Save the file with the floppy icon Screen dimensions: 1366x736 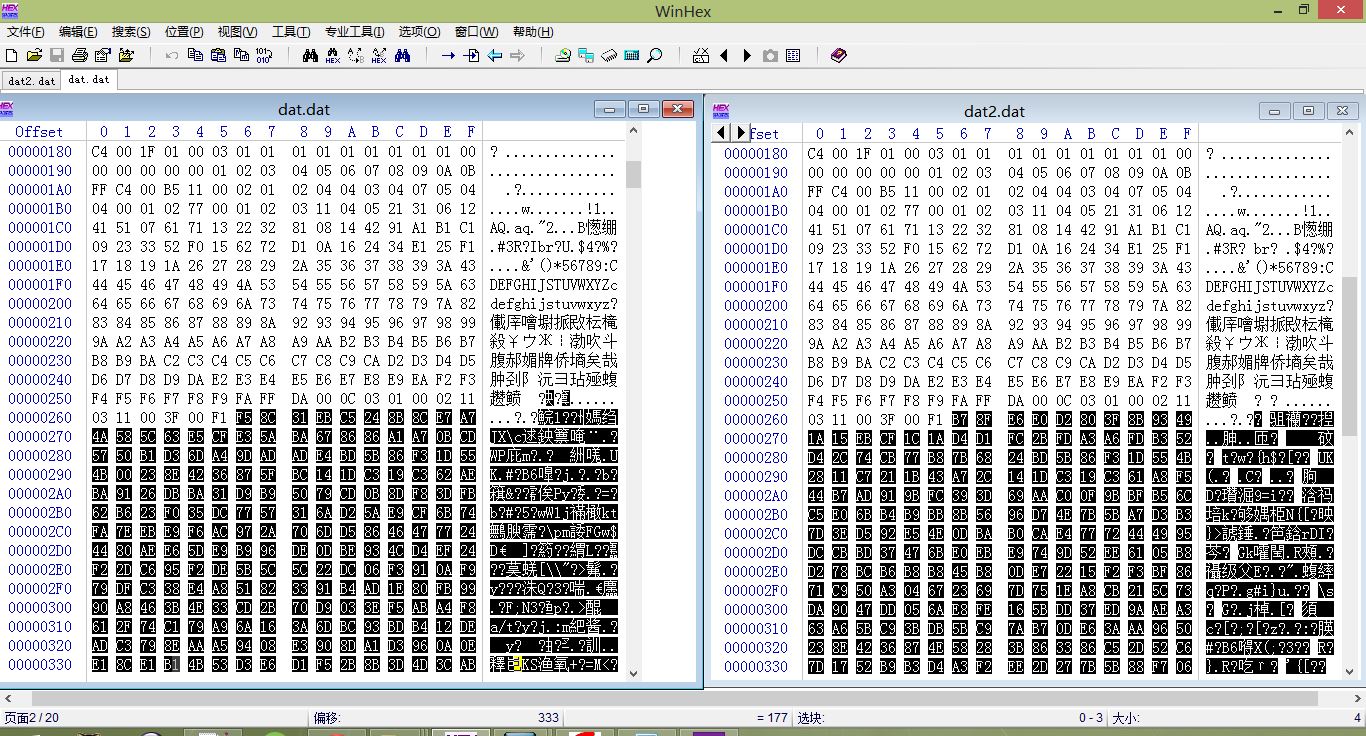click(57, 55)
